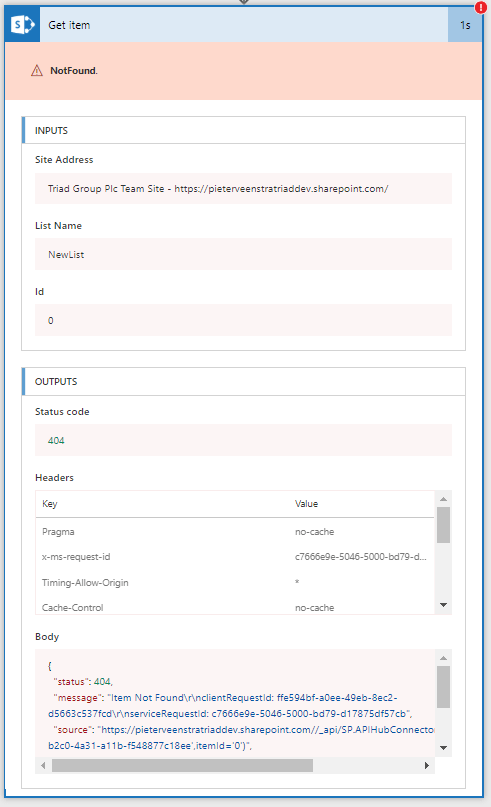
Task: Click the Body scroll up arrow
Action: point(444,658)
